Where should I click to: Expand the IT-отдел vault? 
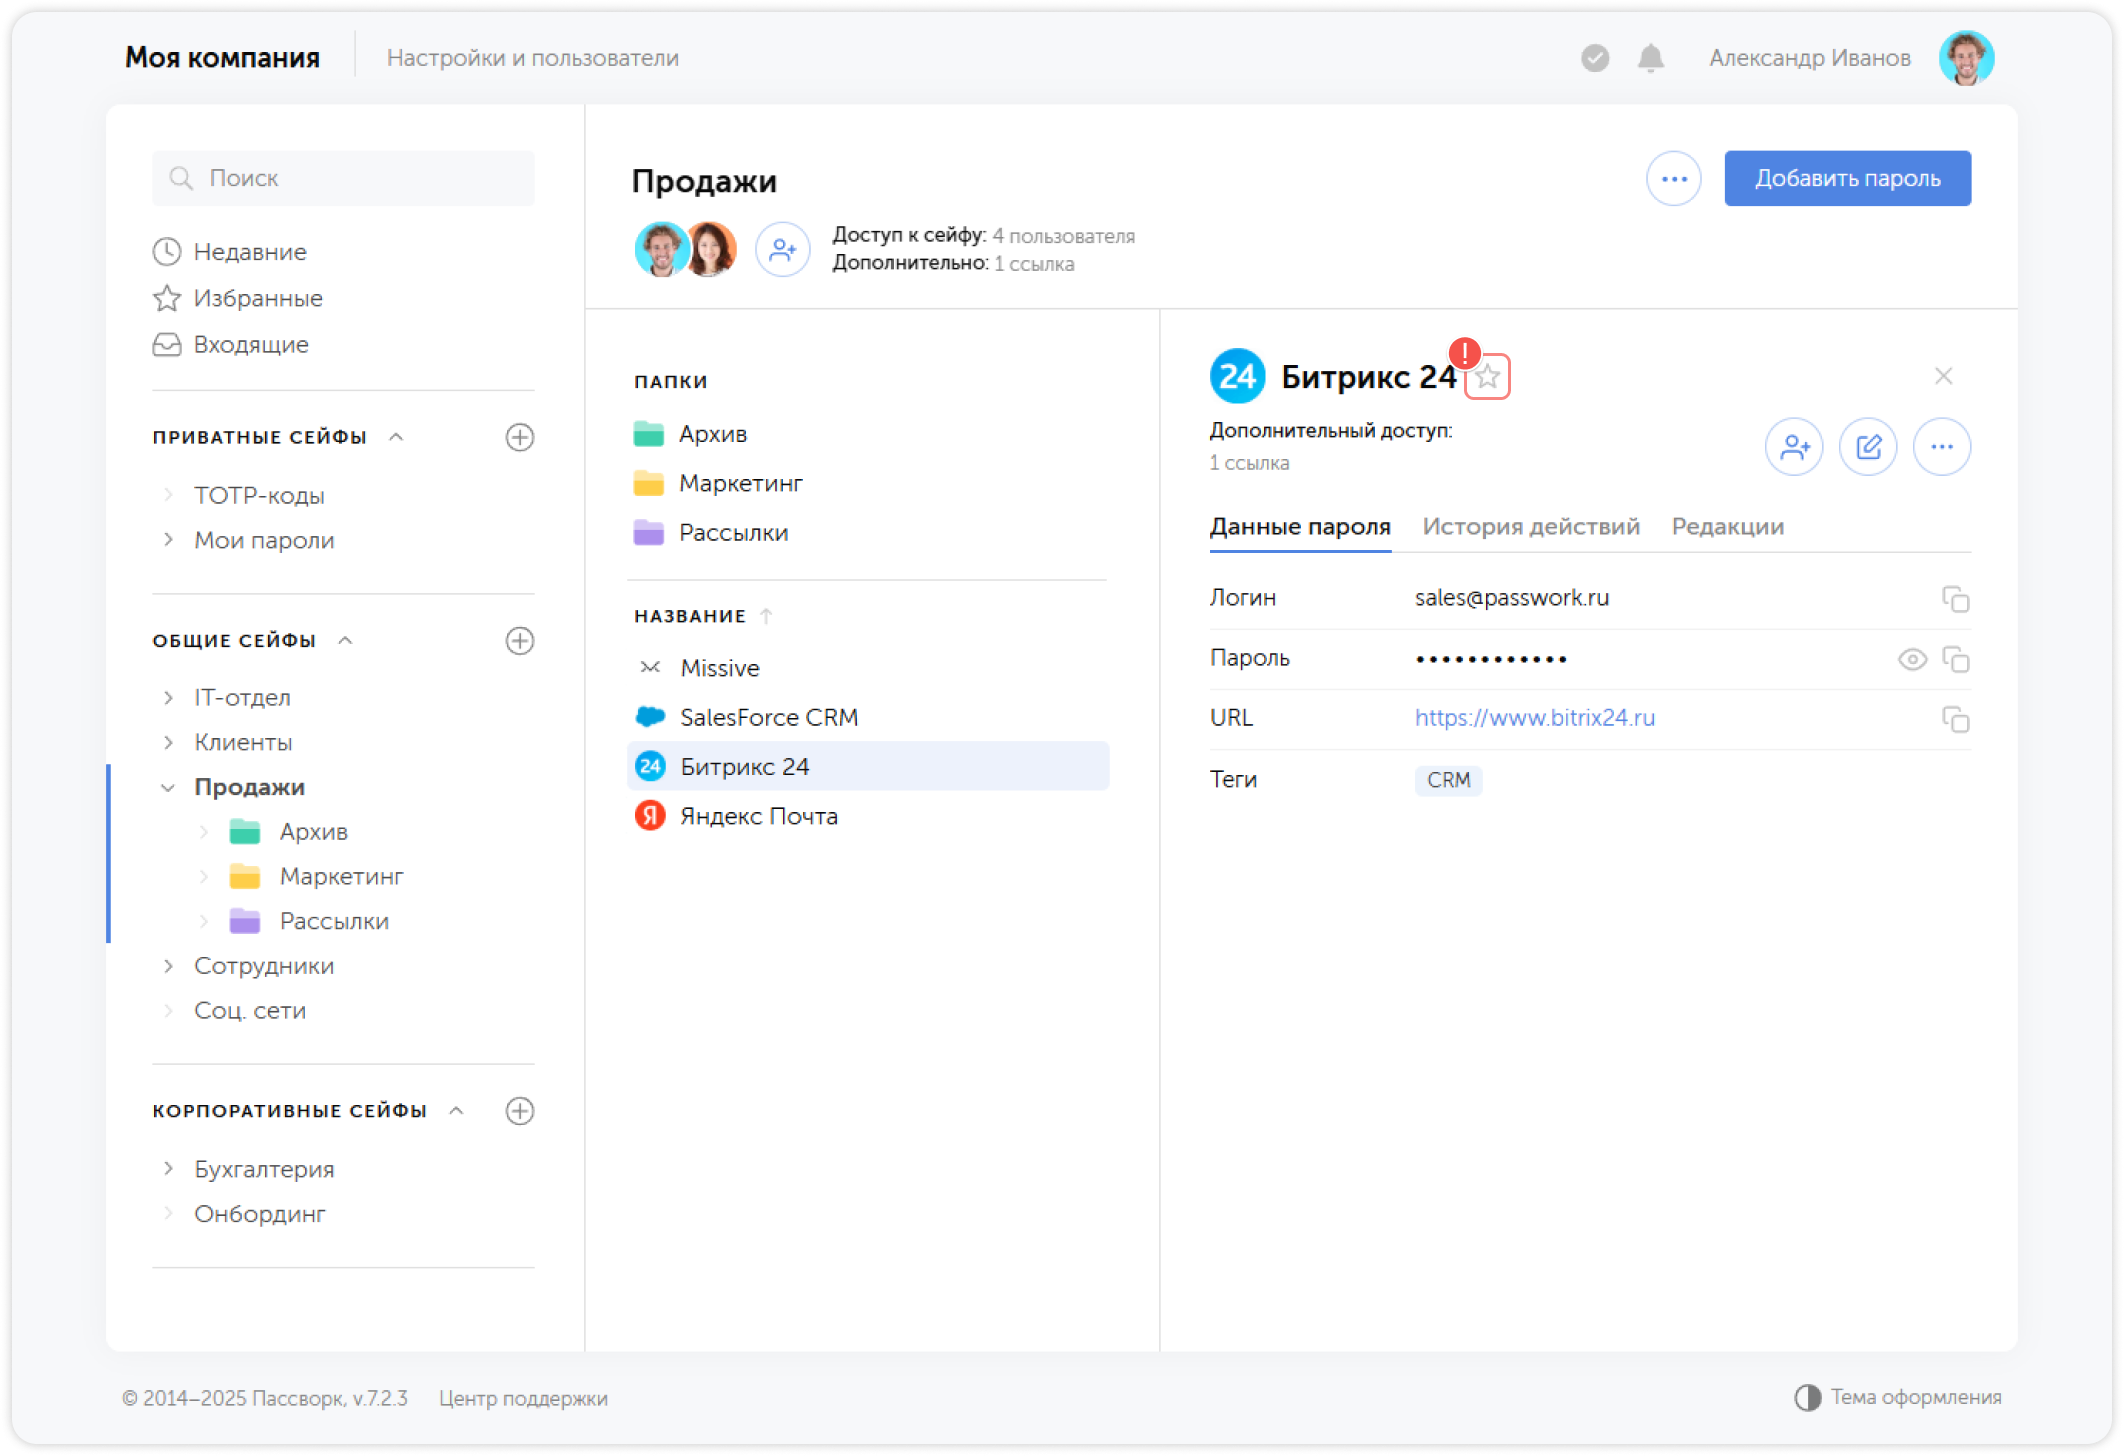(x=168, y=698)
